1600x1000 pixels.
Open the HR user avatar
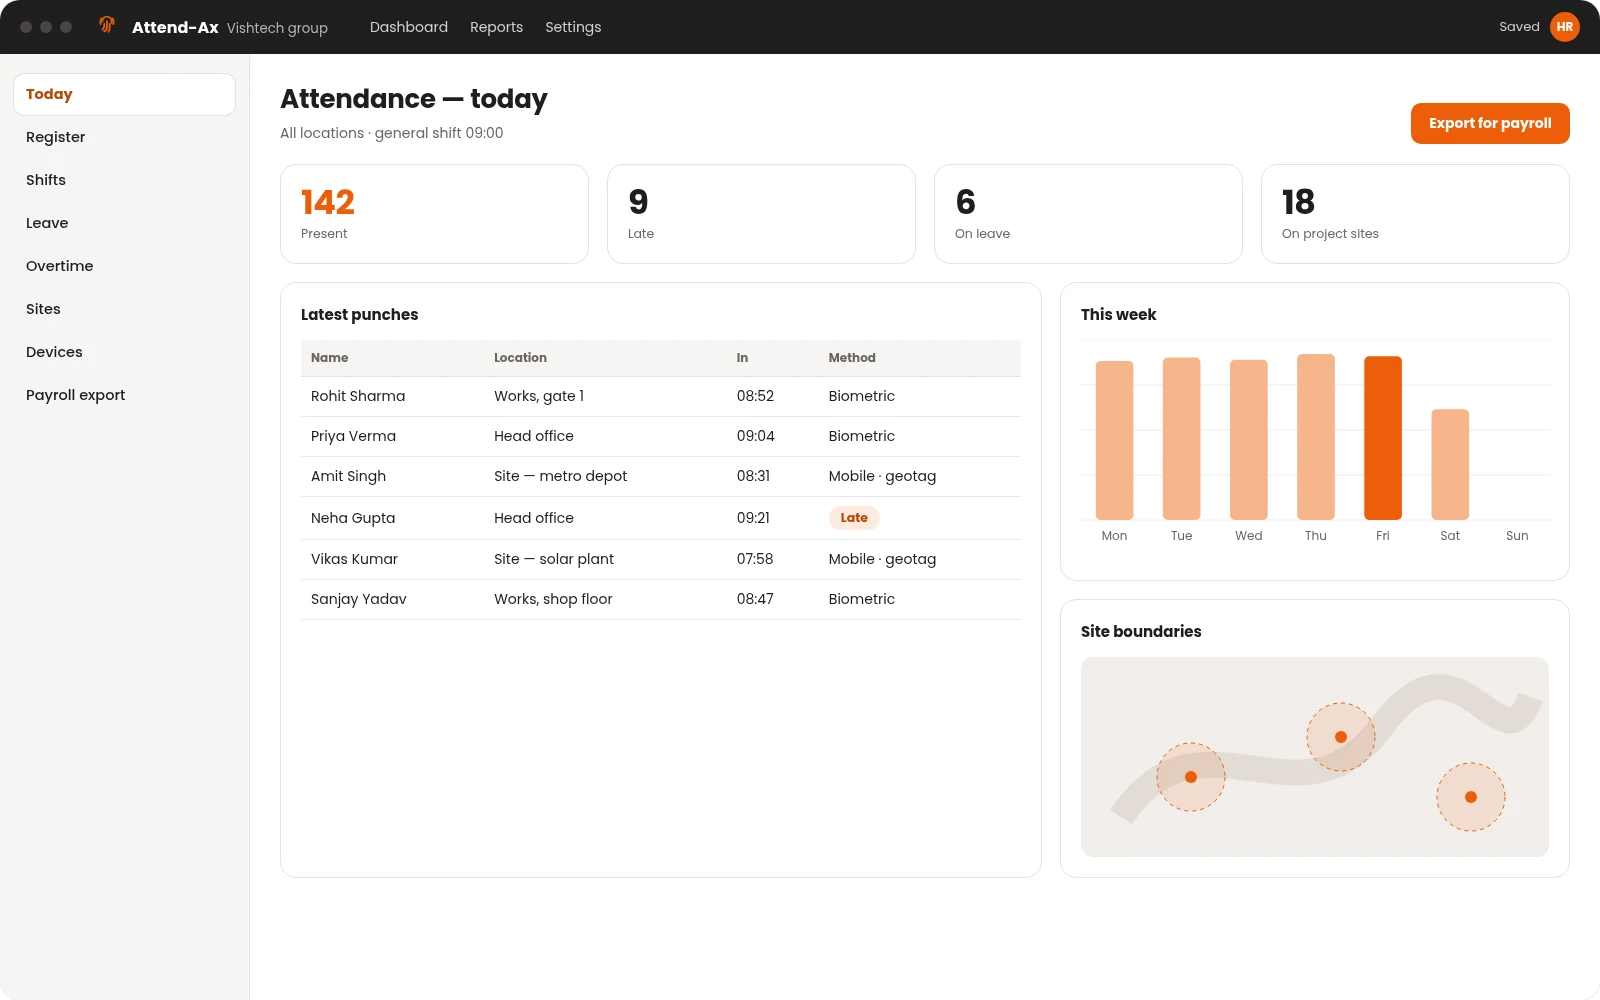[x=1565, y=27]
